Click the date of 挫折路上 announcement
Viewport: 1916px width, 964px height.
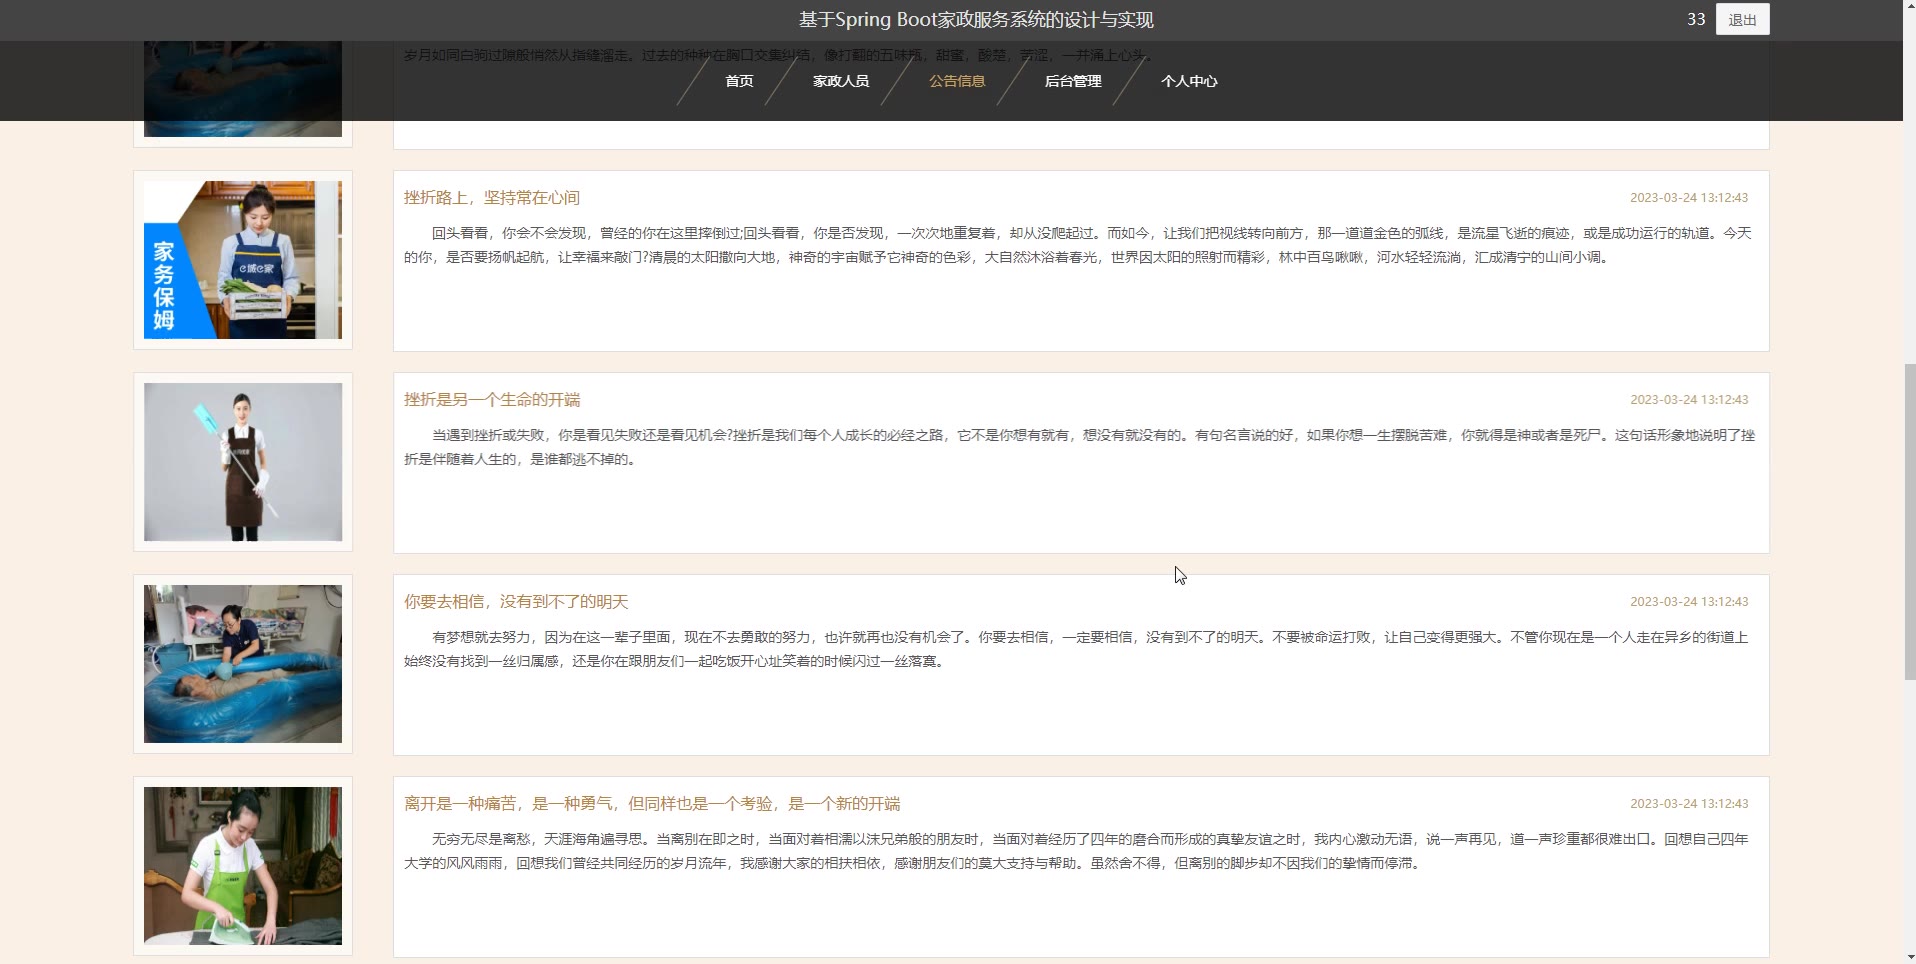click(1689, 198)
